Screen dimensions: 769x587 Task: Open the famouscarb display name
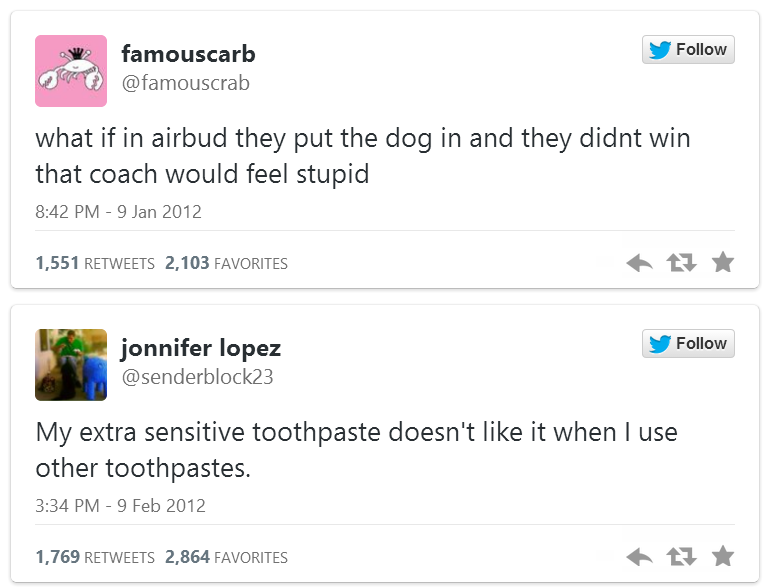point(188,53)
